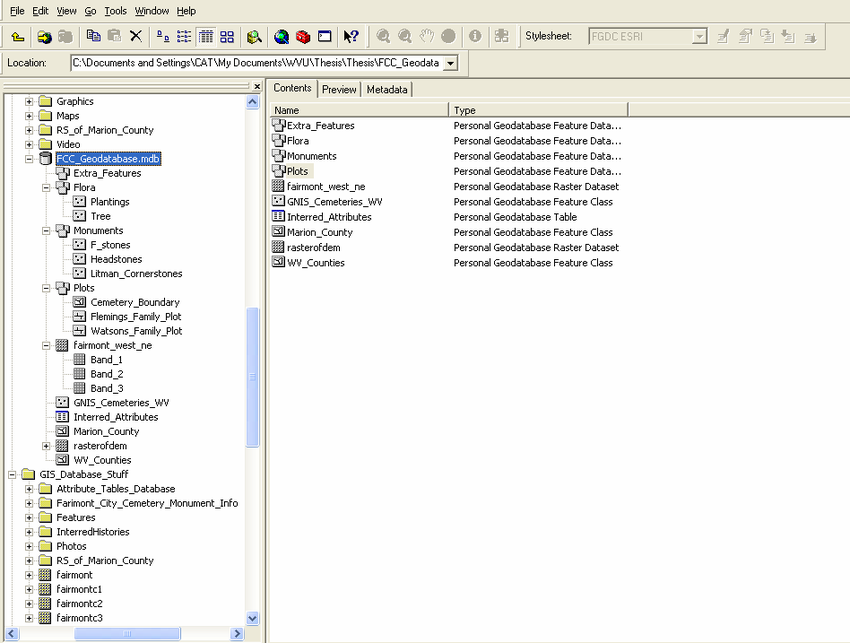Expand the rasterofdem tree node
The width and height of the screenshot is (850, 643).
(46, 446)
